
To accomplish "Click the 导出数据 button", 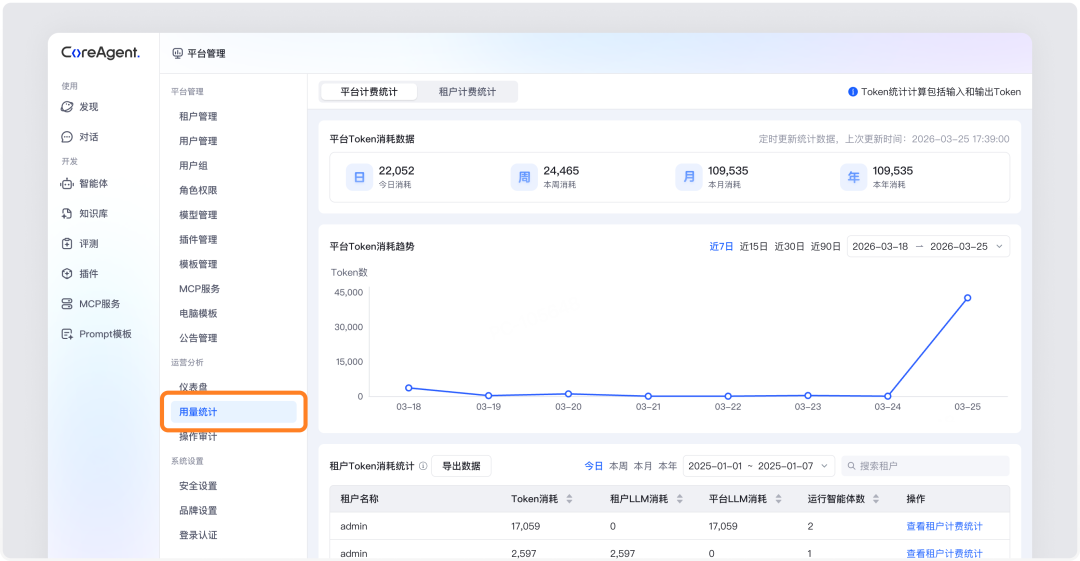I will pos(461,466).
